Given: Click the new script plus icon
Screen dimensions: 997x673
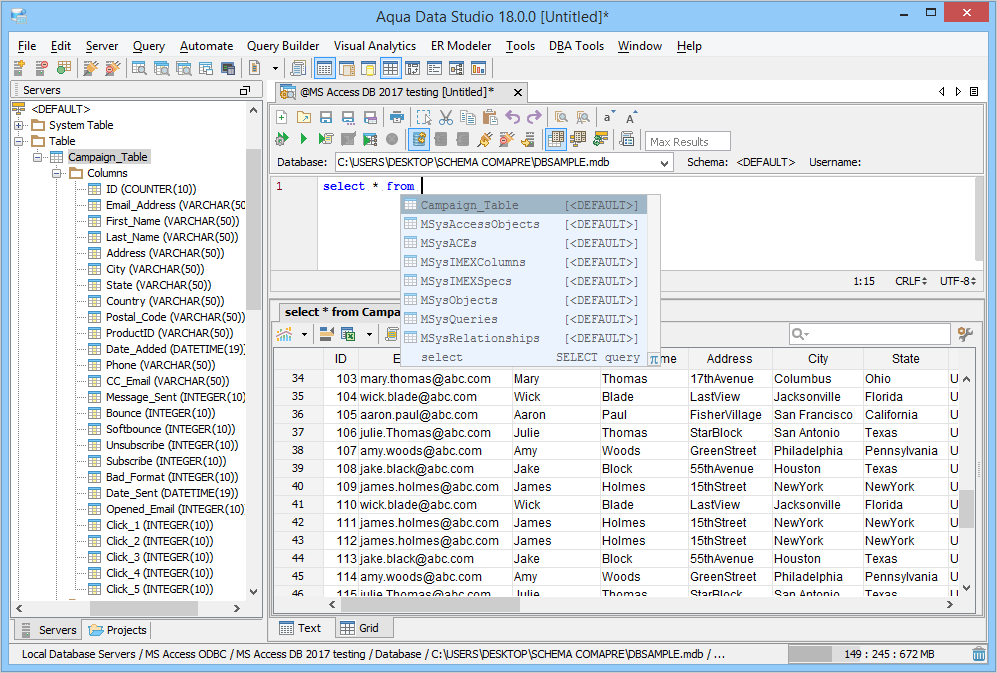Looking at the screenshot, I should [282, 117].
